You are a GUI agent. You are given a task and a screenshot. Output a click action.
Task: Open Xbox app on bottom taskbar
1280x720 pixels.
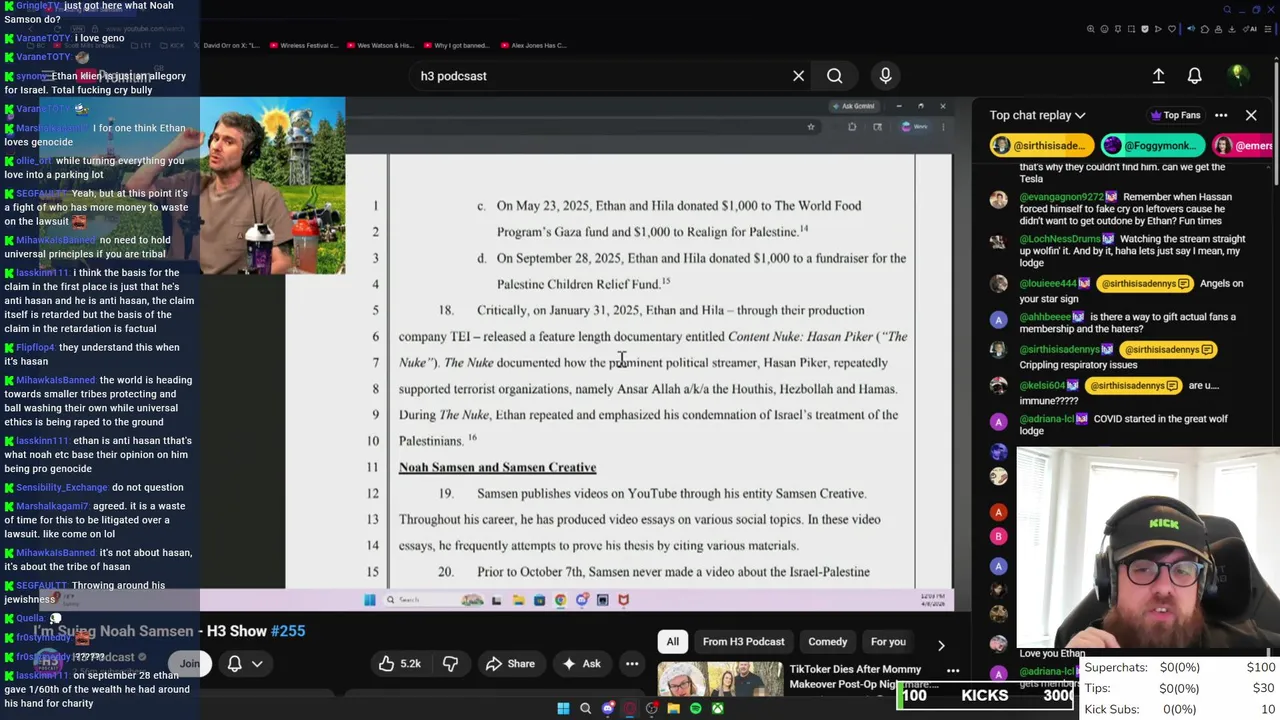(718, 708)
